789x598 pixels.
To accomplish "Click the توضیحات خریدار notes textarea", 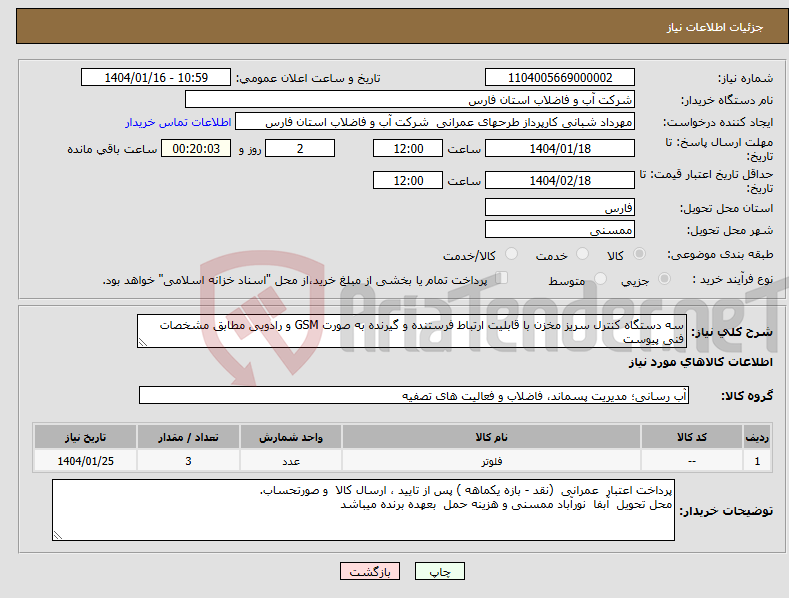I will click(x=363, y=510).
